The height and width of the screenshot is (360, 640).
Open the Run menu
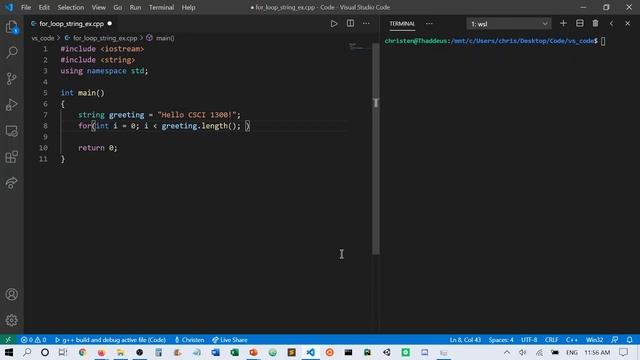pyautogui.click(x=135, y=7)
